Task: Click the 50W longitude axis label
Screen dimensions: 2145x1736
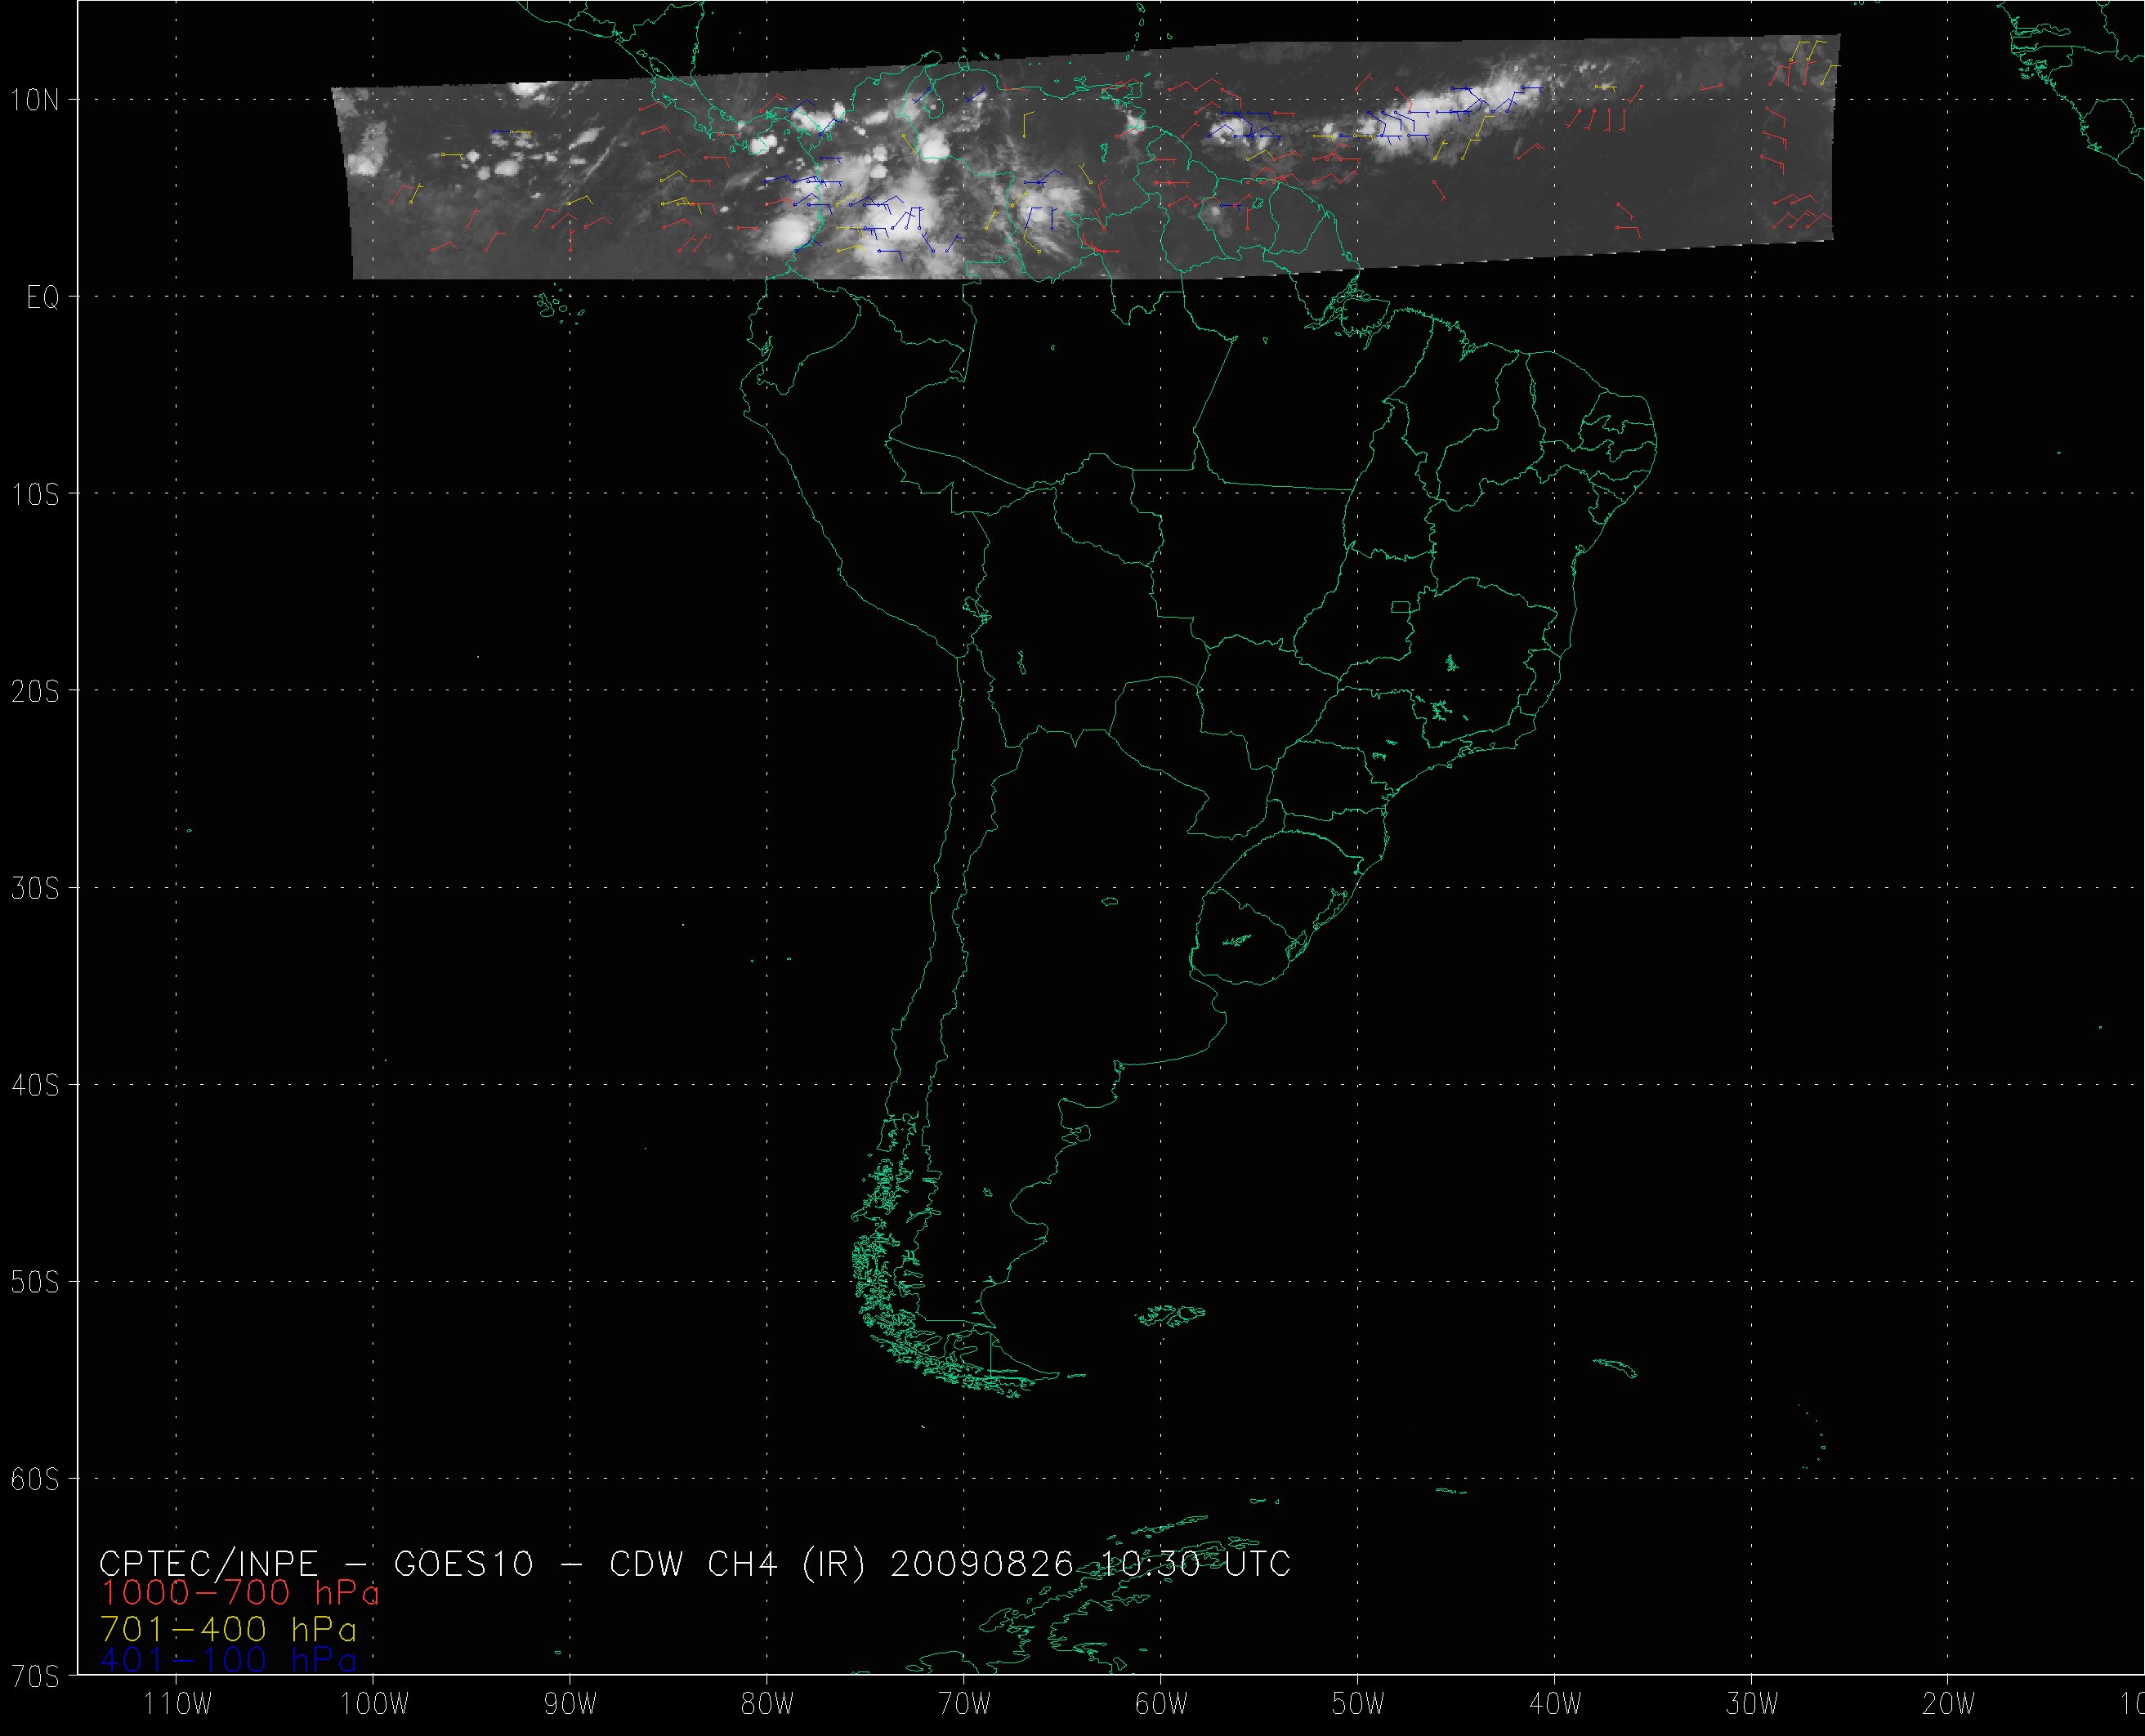Action: click(x=1359, y=1704)
